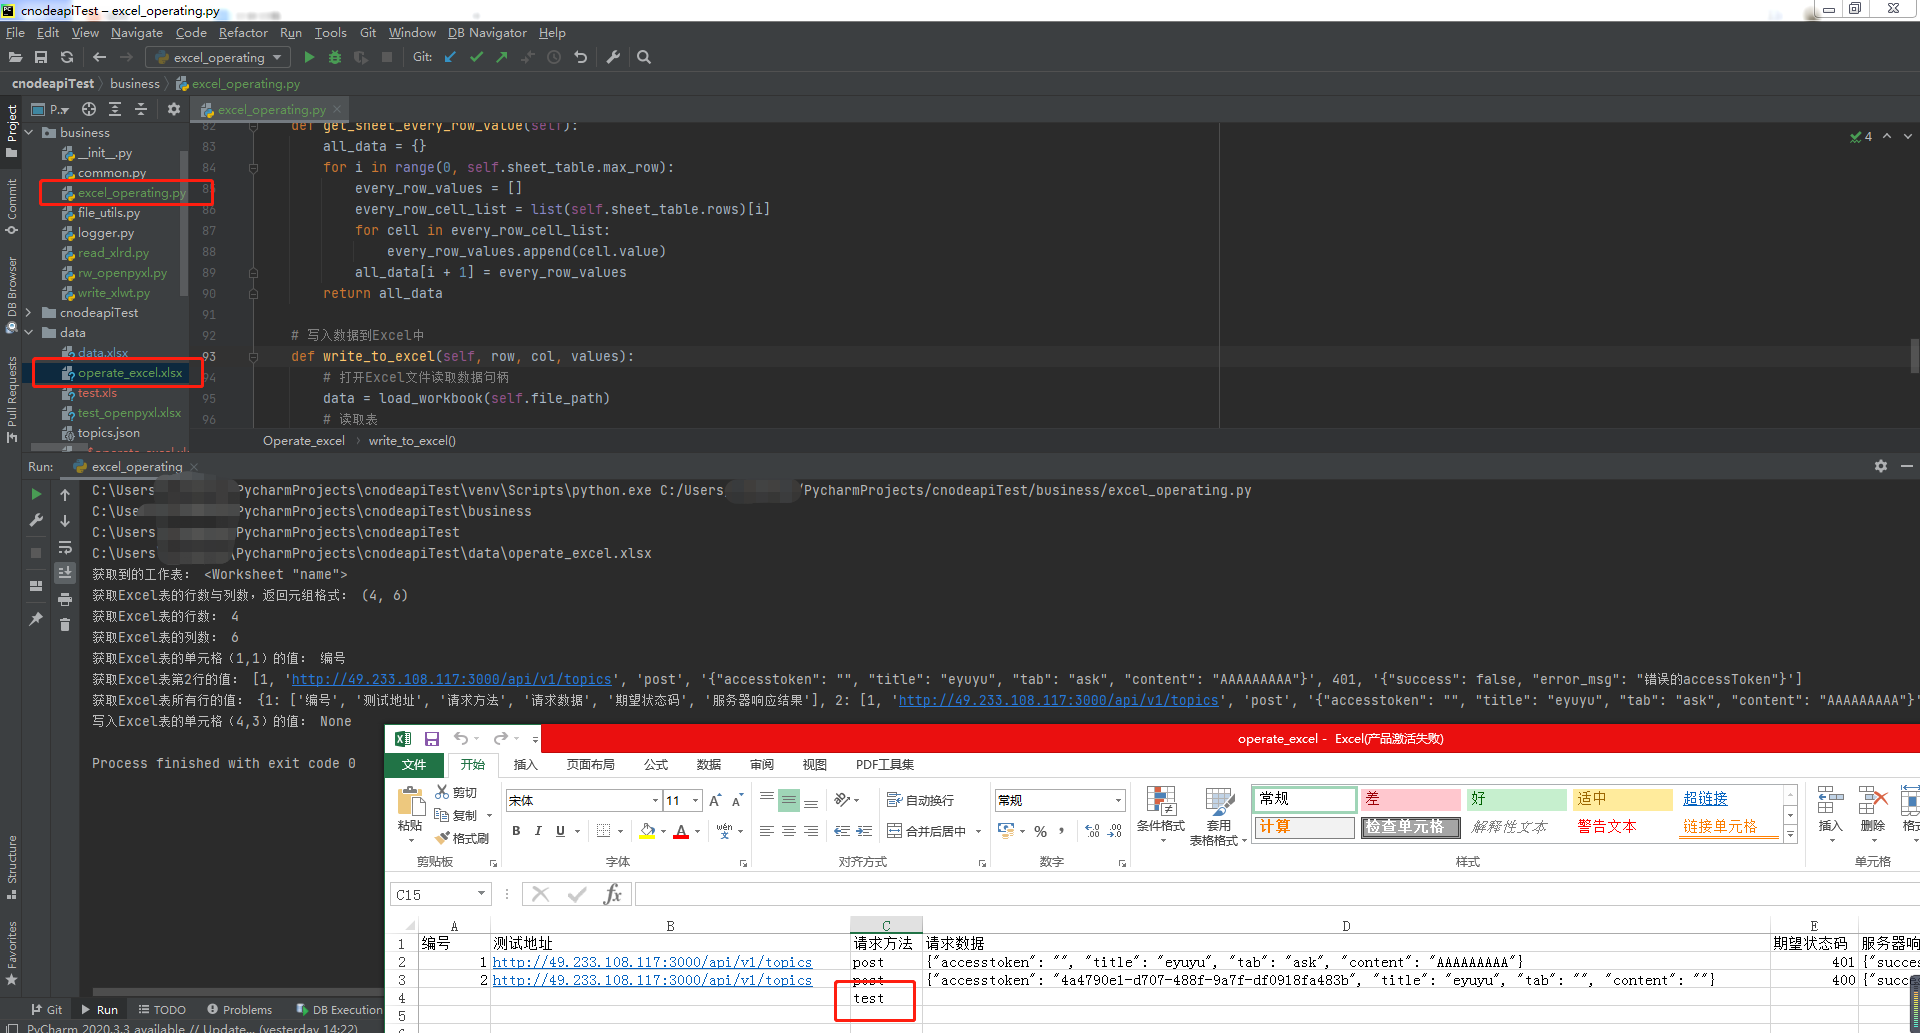The height and width of the screenshot is (1033, 1920).
Task: Switch to the Excel 插入 ribbon tab
Action: [525, 764]
